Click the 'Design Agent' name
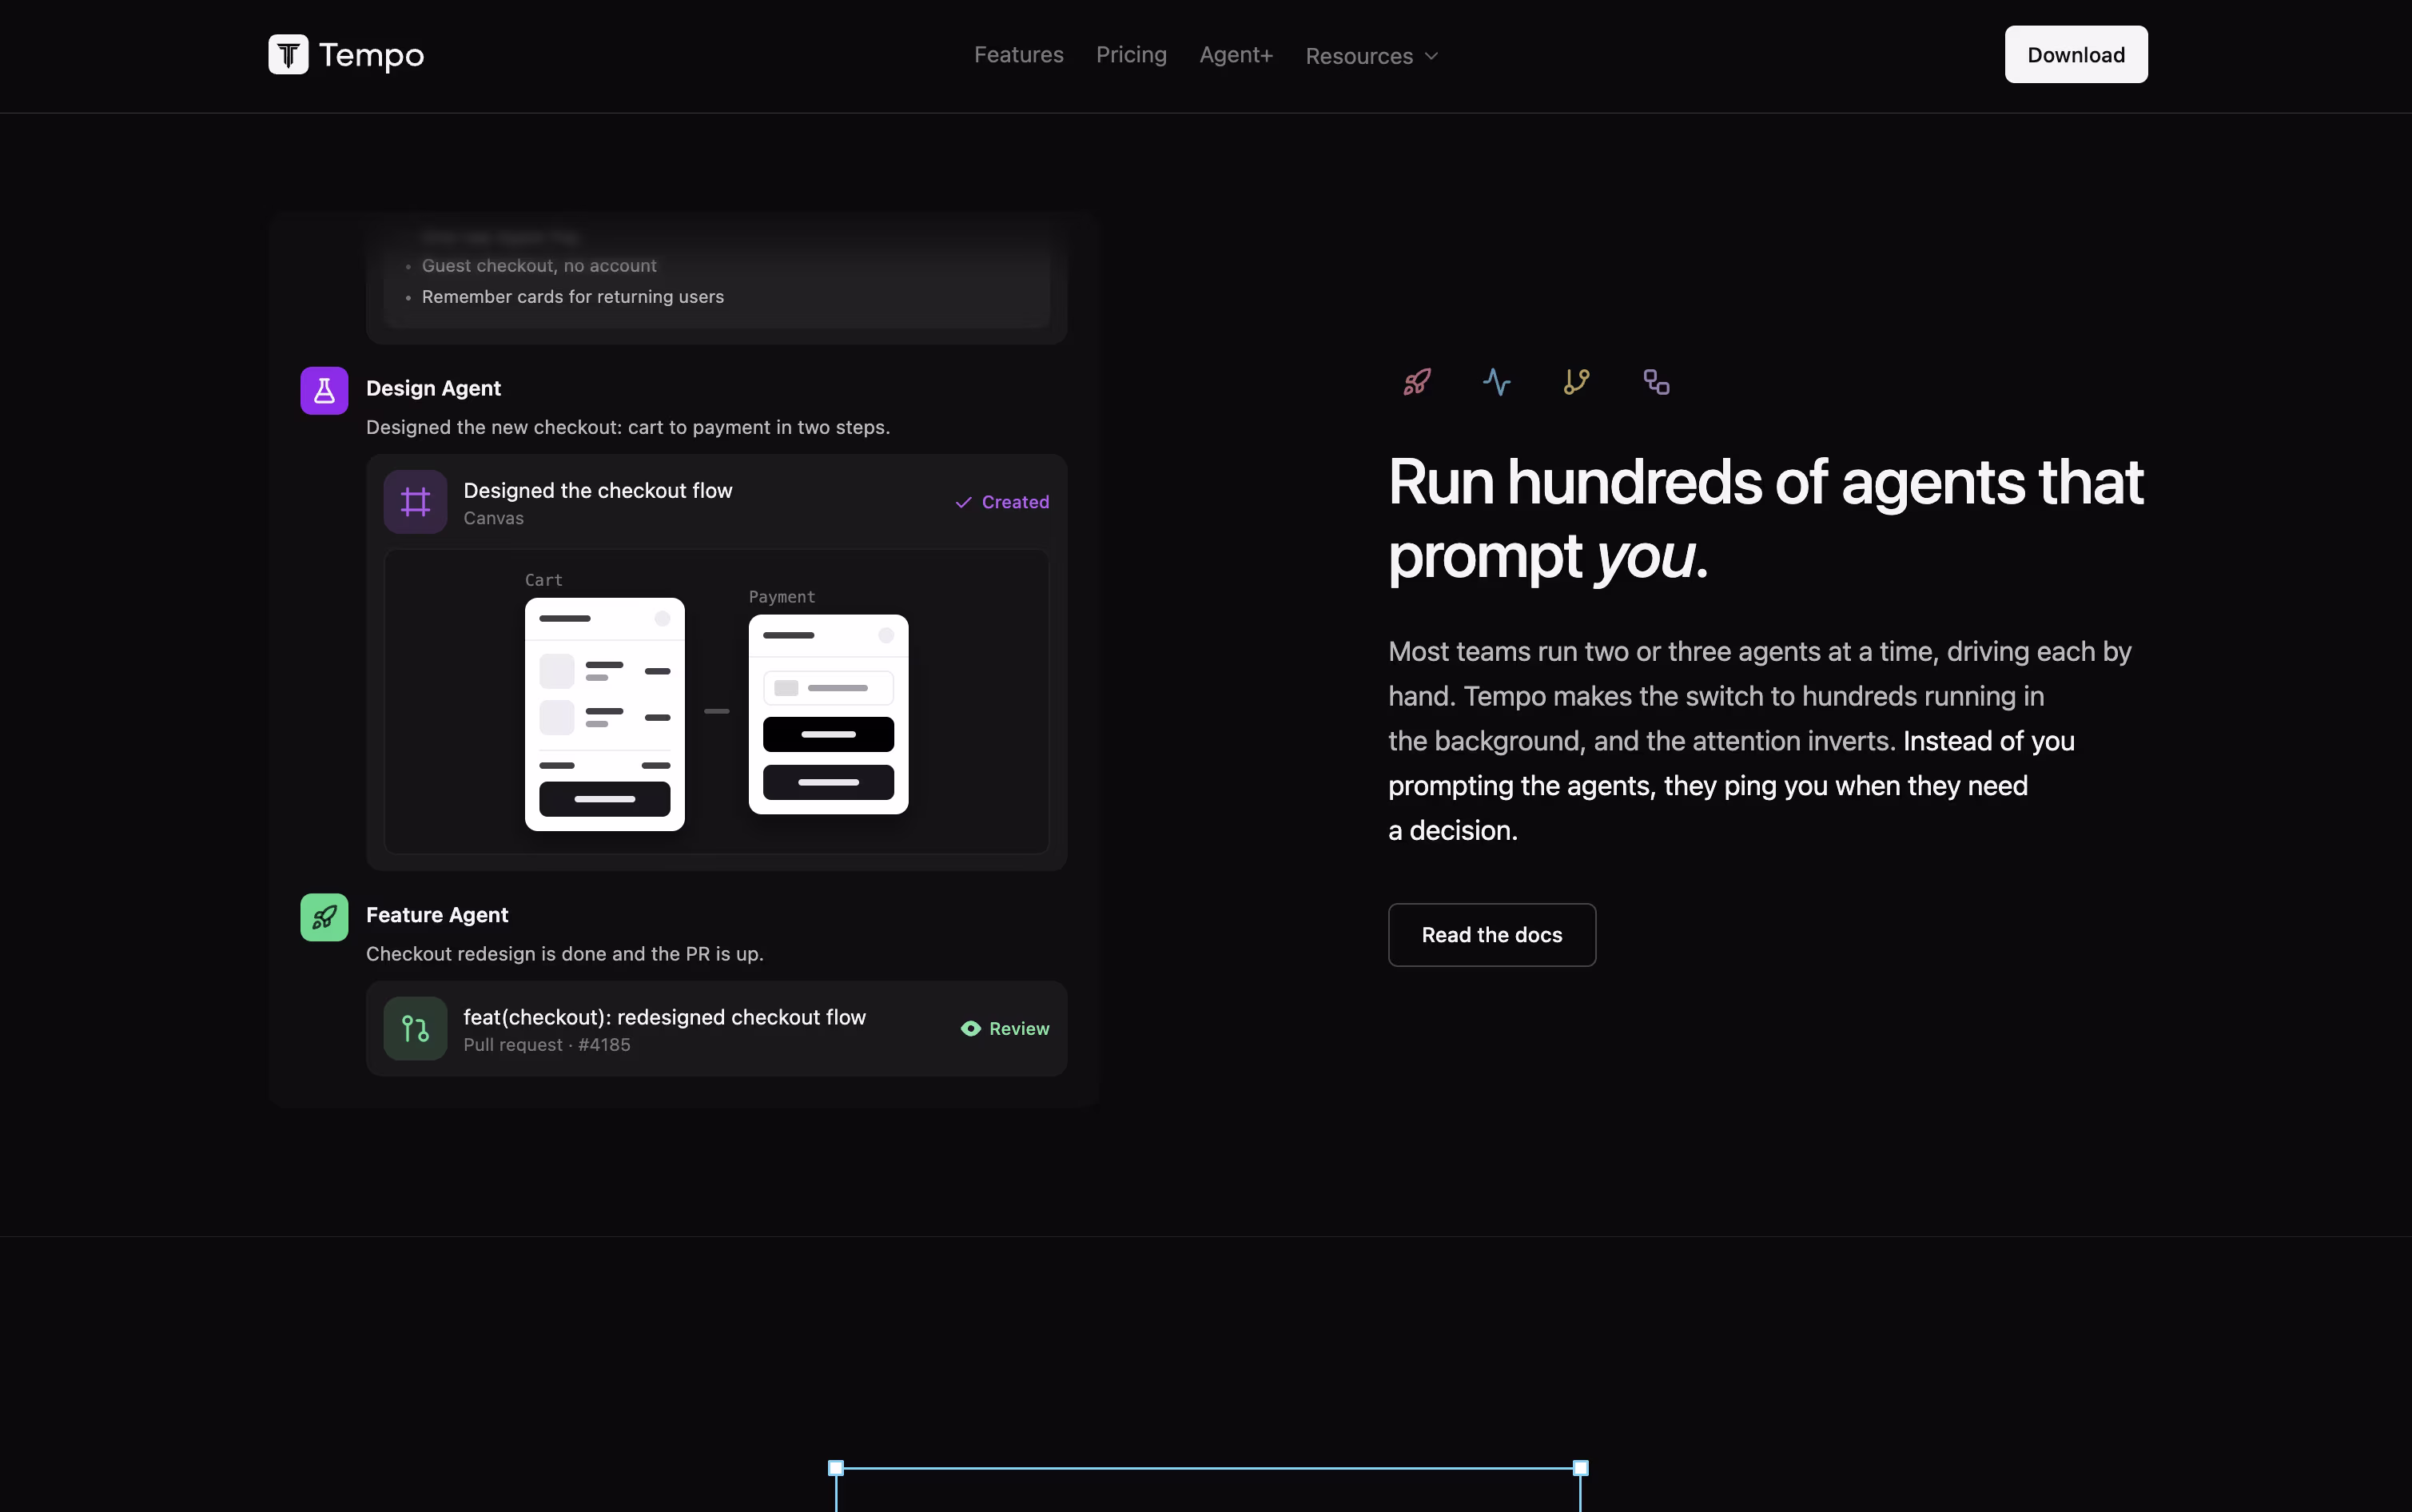2412x1512 pixels. point(433,388)
